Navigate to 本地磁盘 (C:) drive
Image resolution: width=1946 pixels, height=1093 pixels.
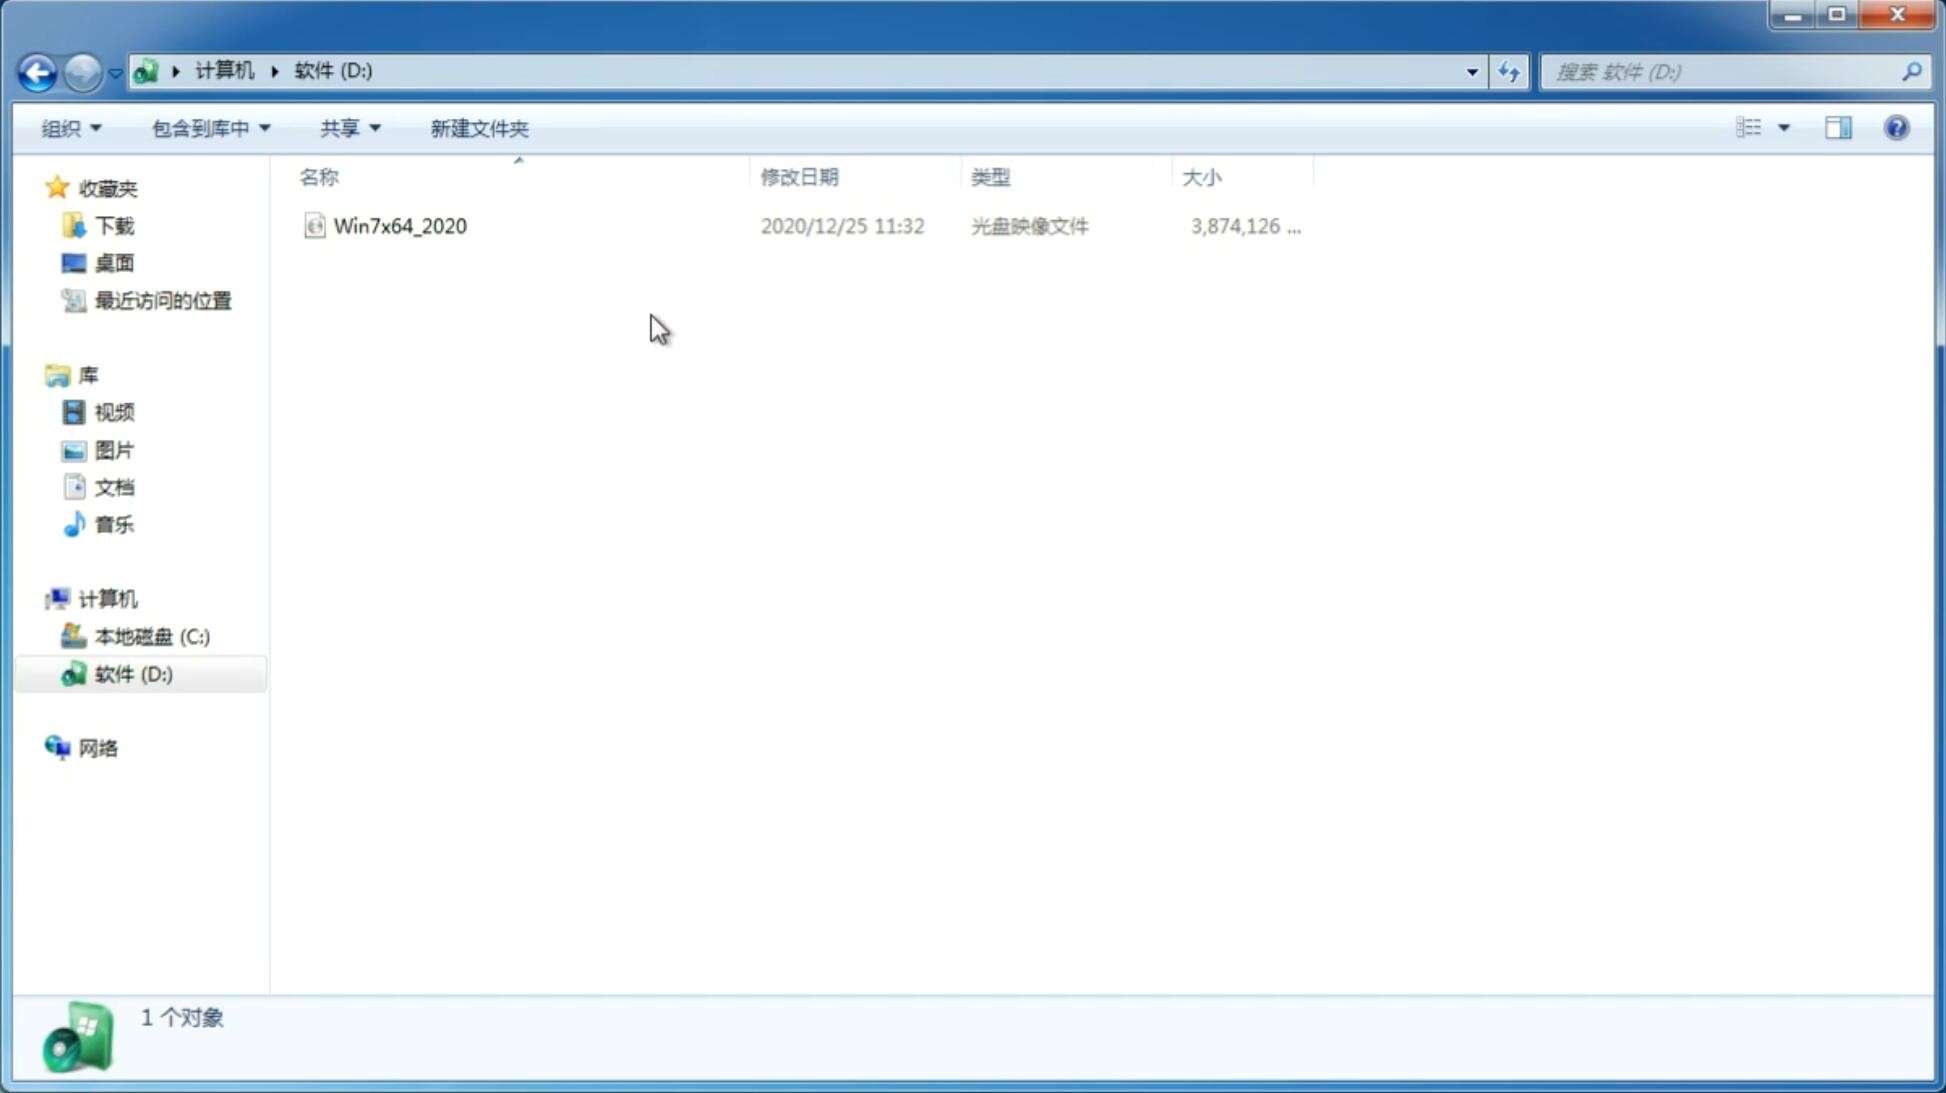pos(151,635)
